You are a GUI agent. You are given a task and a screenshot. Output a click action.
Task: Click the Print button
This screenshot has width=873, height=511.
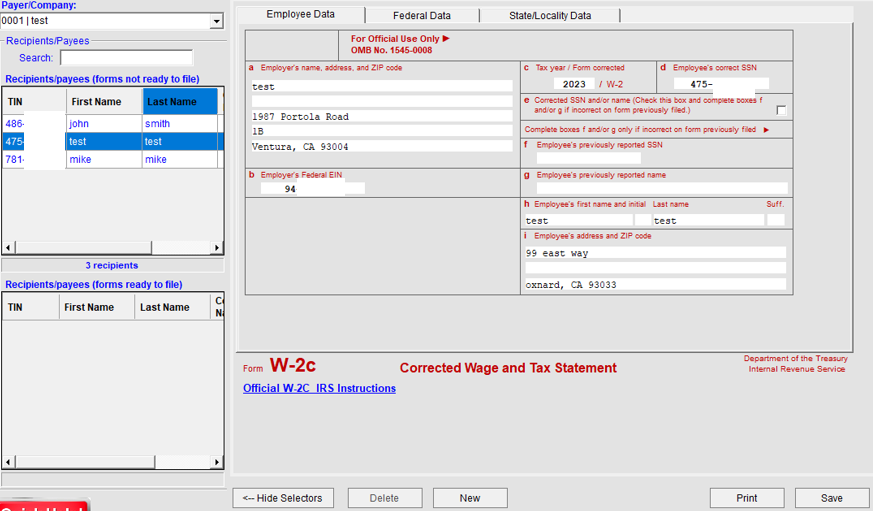(x=746, y=498)
